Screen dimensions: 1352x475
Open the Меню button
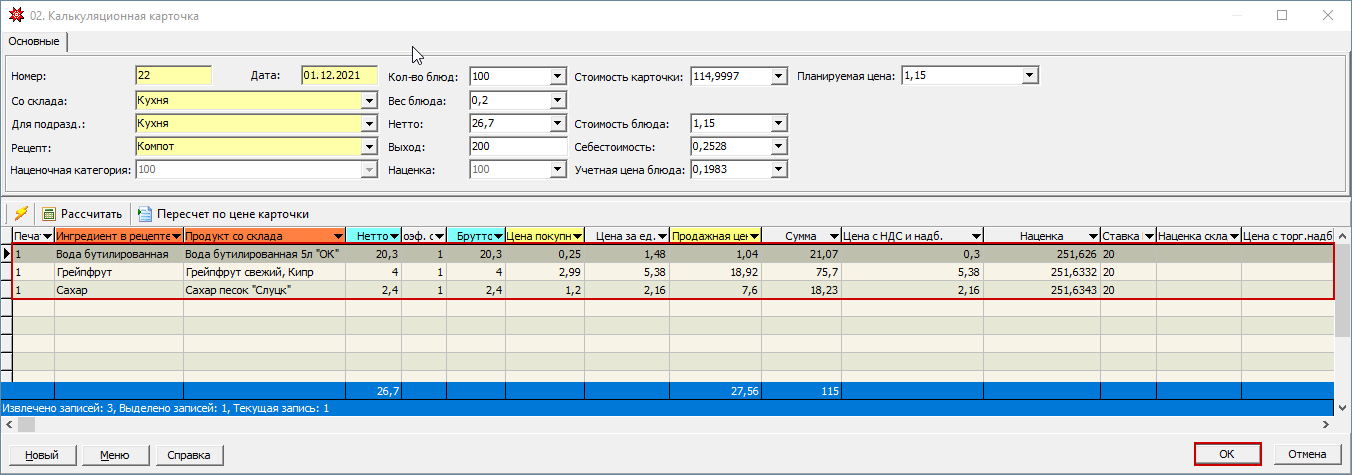click(114, 455)
